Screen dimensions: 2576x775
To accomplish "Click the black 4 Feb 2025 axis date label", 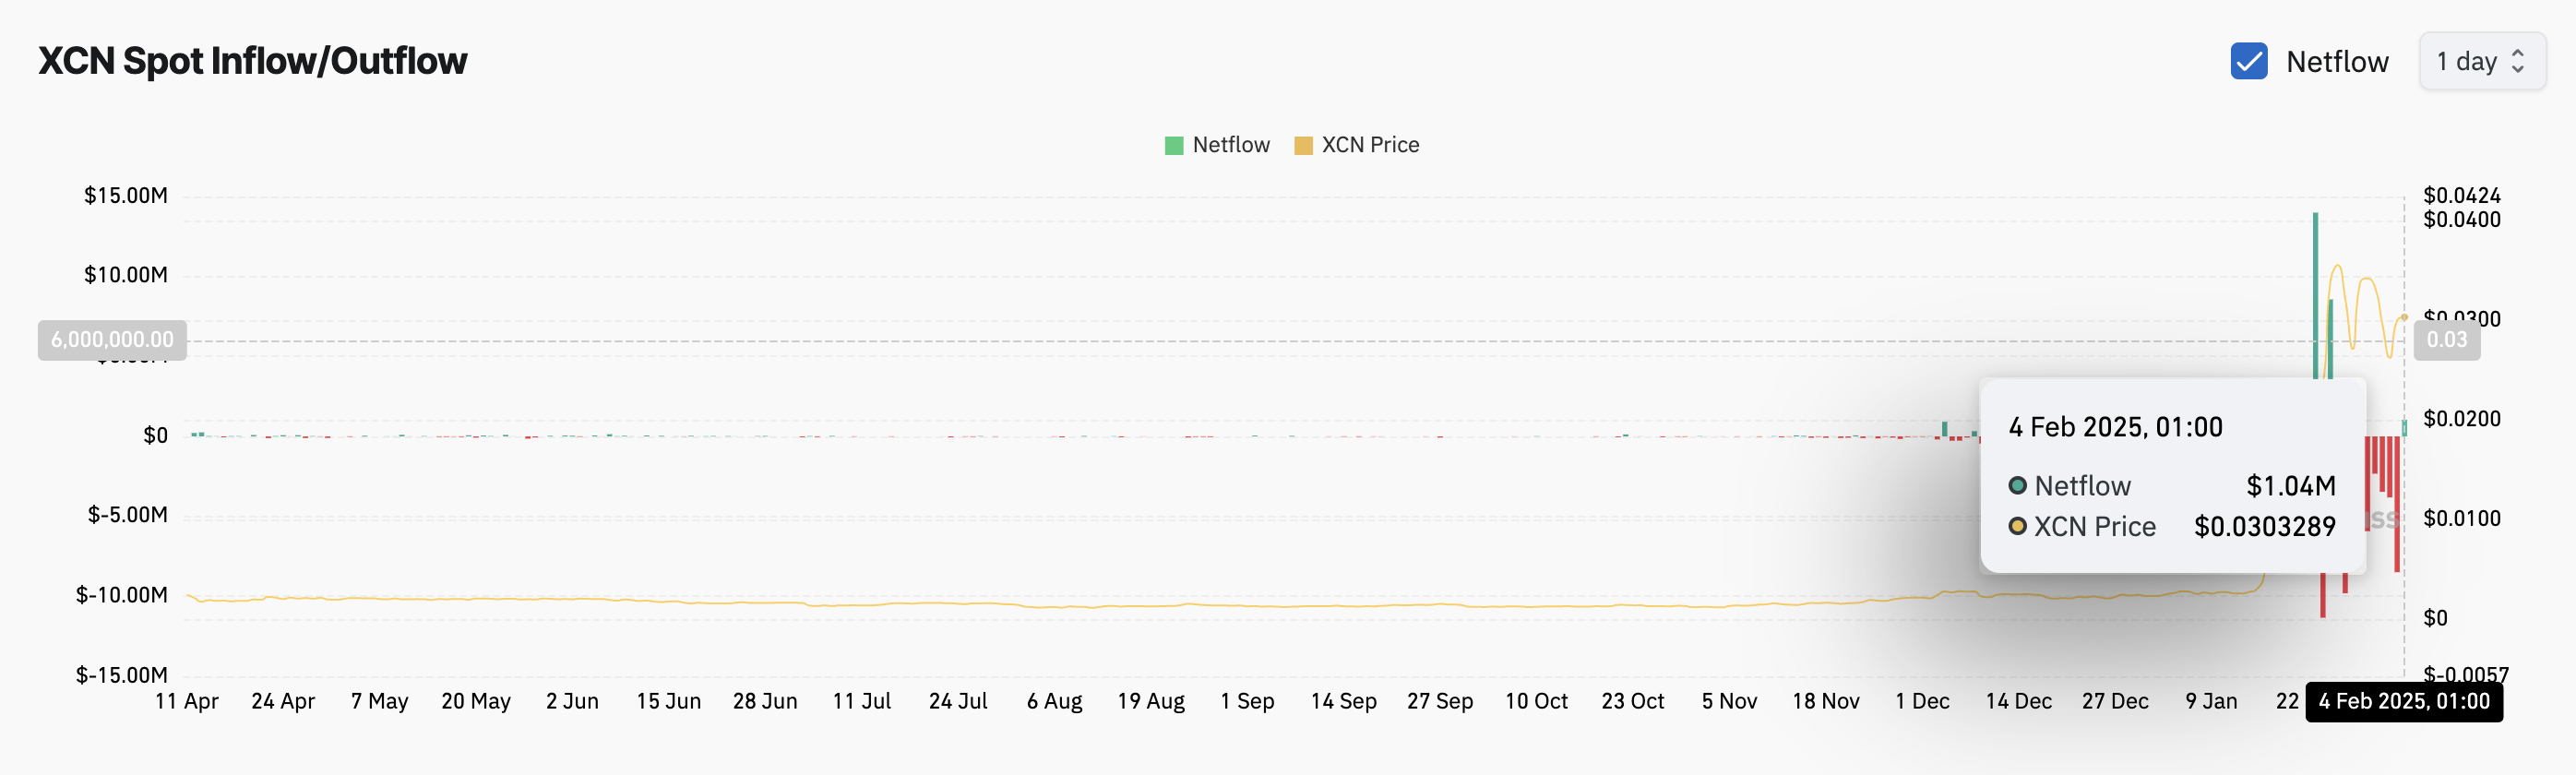I will (x=2403, y=702).
